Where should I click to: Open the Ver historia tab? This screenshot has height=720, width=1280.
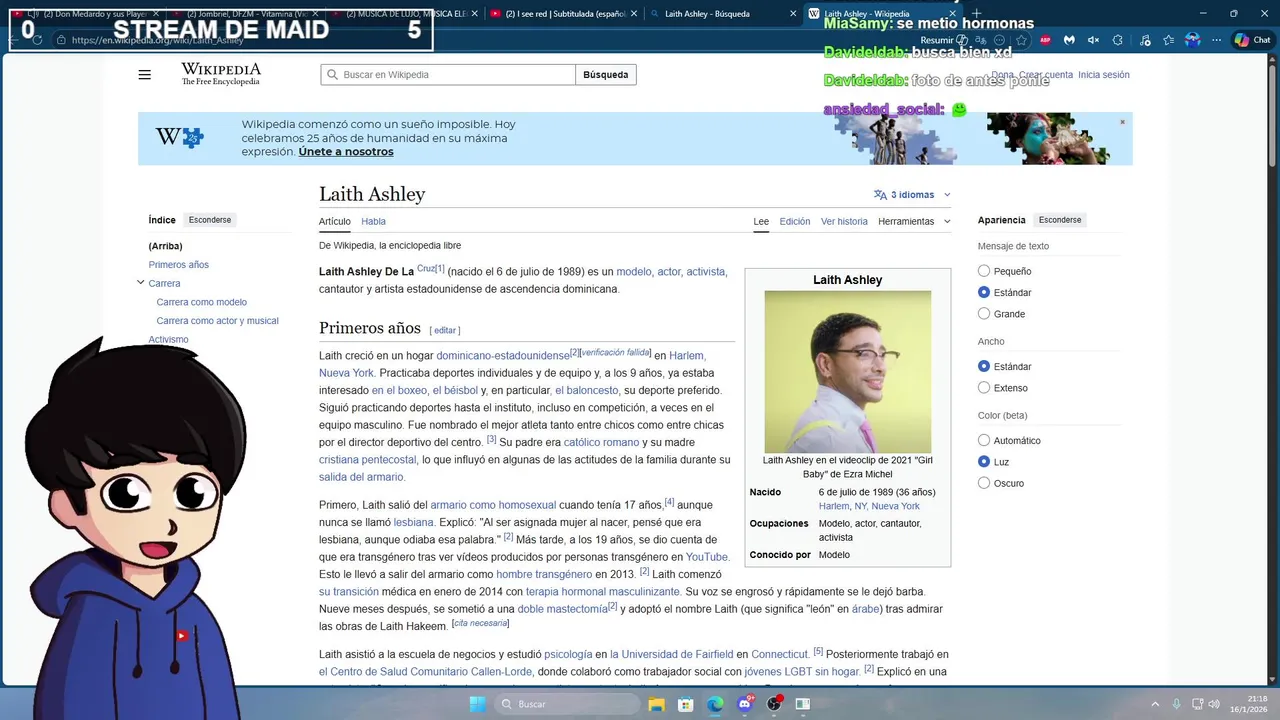(x=844, y=221)
